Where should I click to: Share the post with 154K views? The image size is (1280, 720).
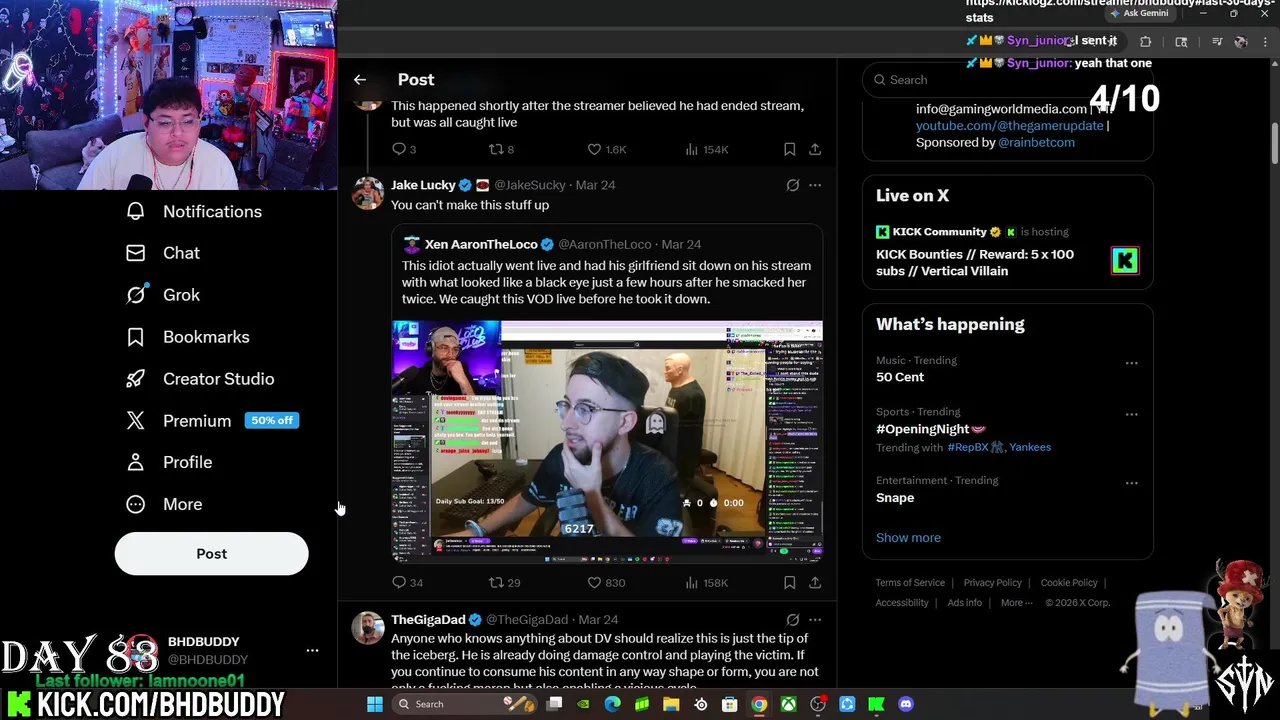point(815,149)
